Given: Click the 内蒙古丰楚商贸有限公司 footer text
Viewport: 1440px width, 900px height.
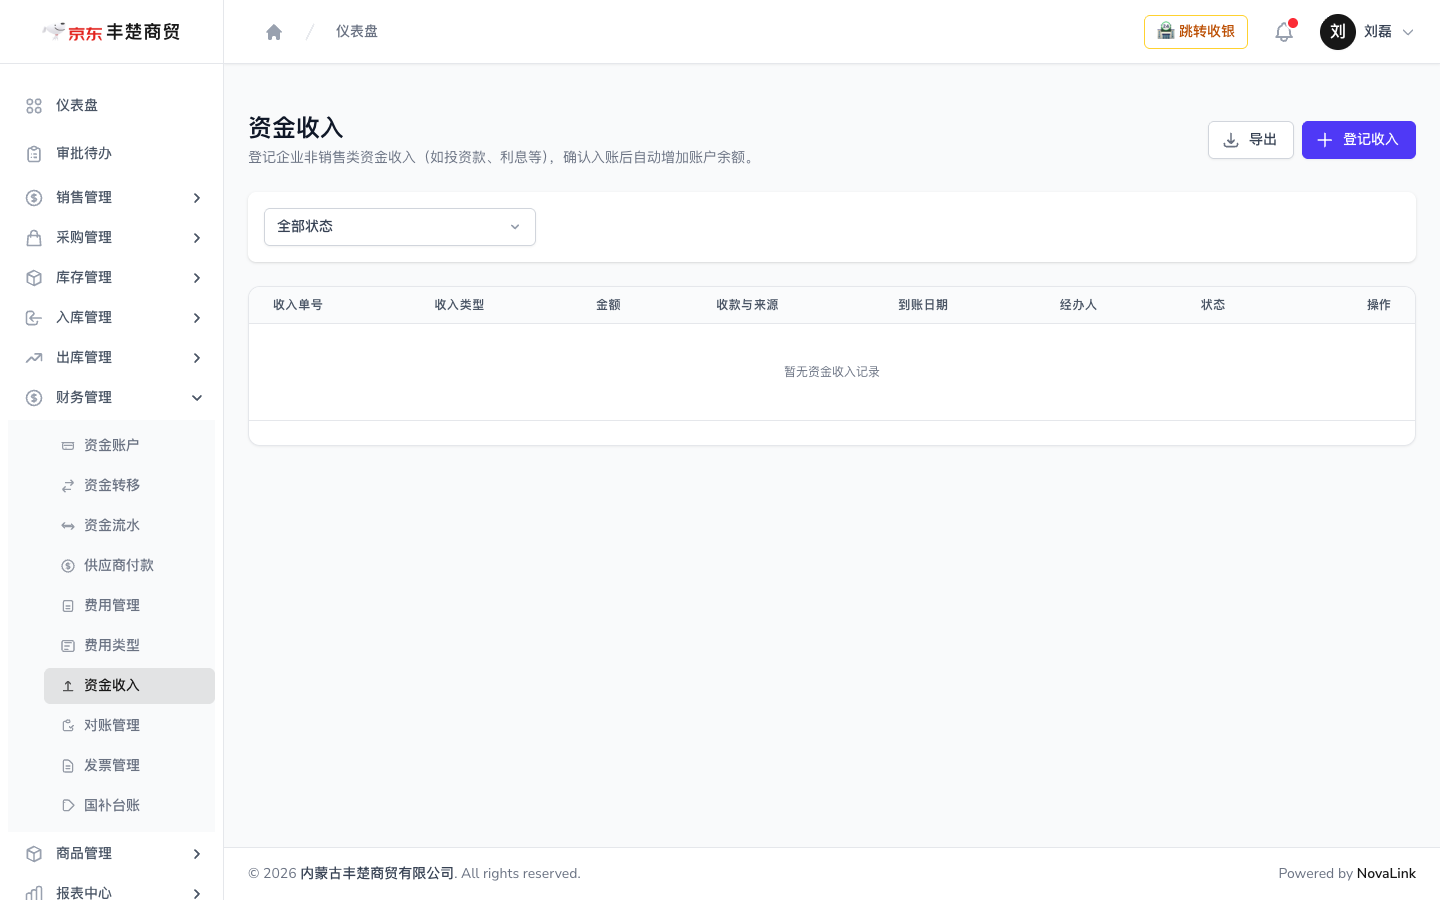Looking at the screenshot, I should click(377, 874).
